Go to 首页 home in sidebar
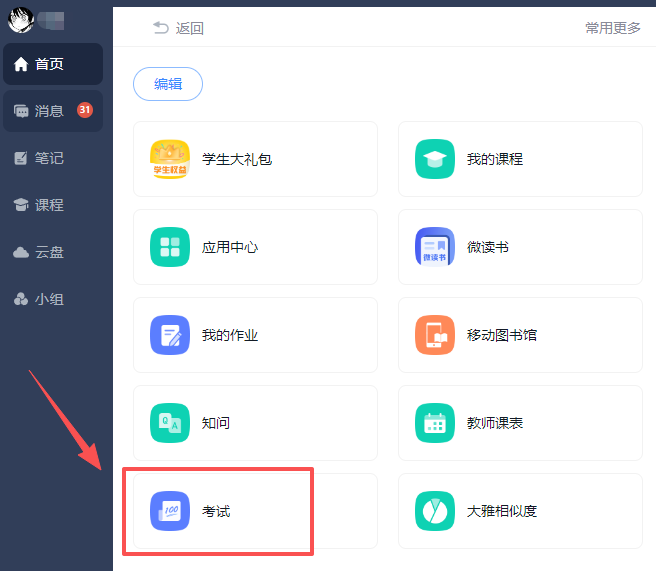Viewport: 656px width, 571px height. (53, 64)
